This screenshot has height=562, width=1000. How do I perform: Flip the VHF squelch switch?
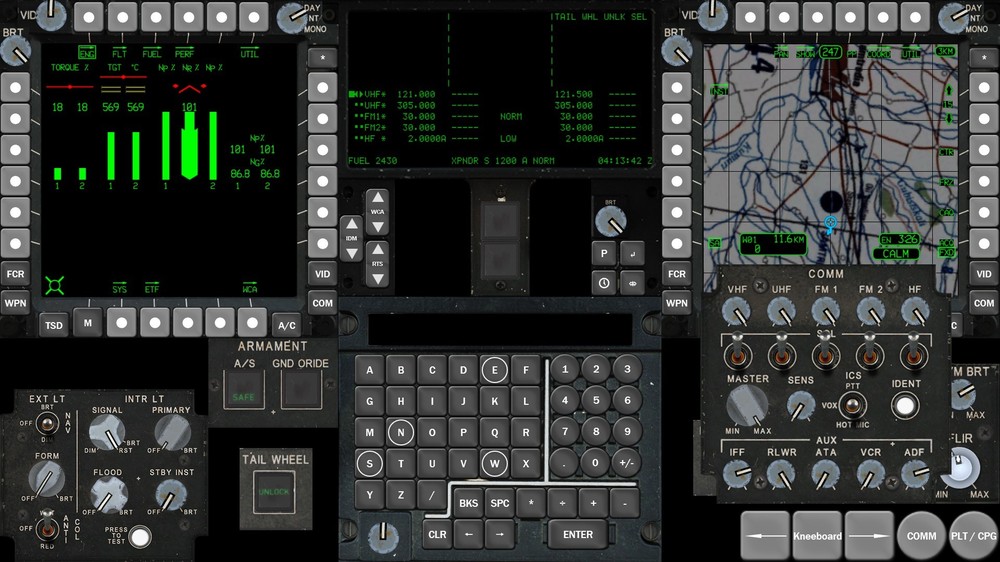click(737, 353)
